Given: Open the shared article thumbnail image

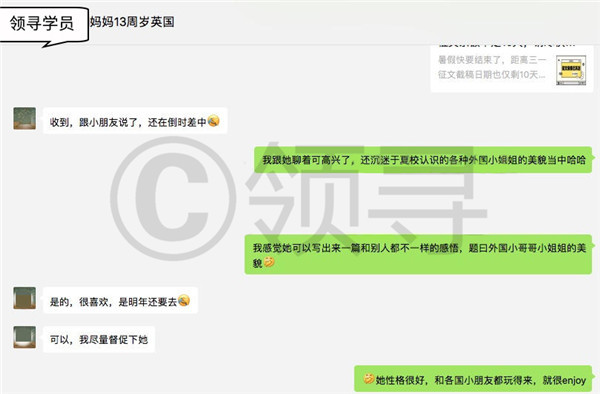Looking at the screenshot, I should pyautogui.click(x=571, y=70).
